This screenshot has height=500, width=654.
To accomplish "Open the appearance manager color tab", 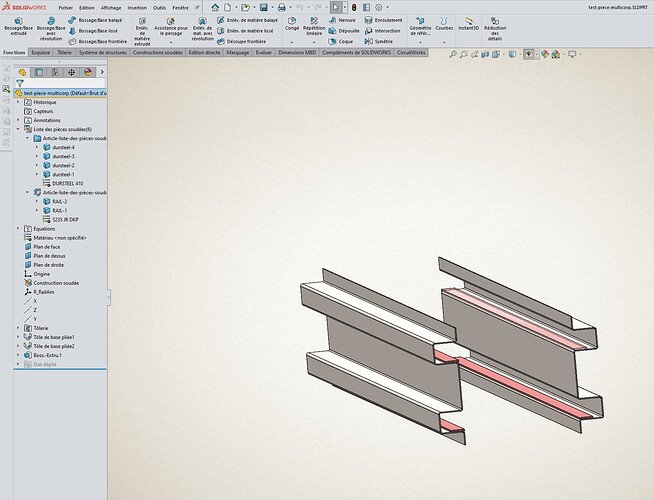I will 87,72.
